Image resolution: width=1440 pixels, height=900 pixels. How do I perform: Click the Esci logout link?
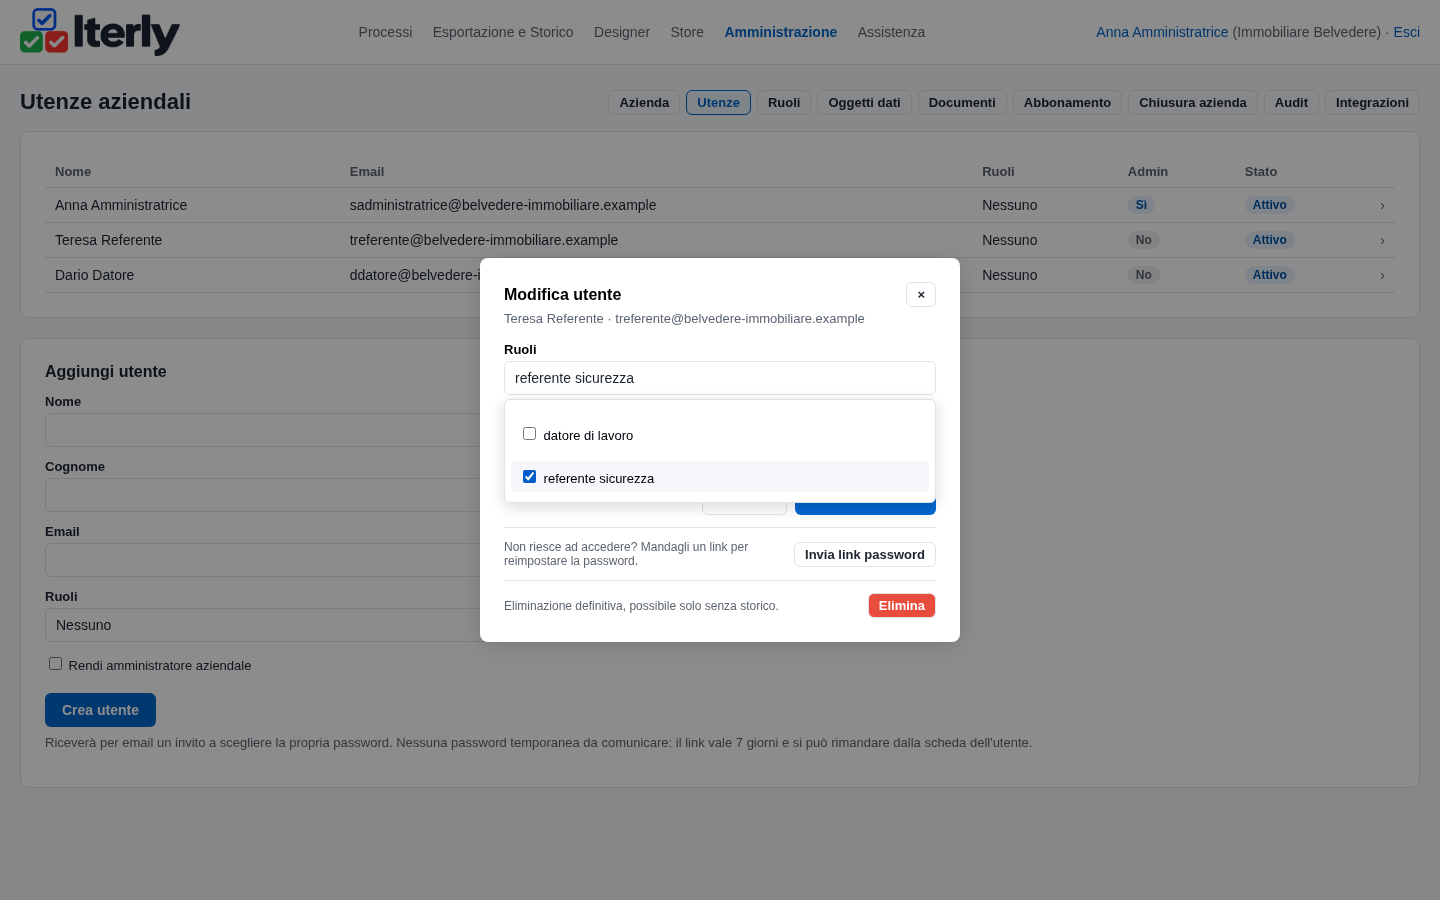pyautogui.click(x=1407, y=32)
